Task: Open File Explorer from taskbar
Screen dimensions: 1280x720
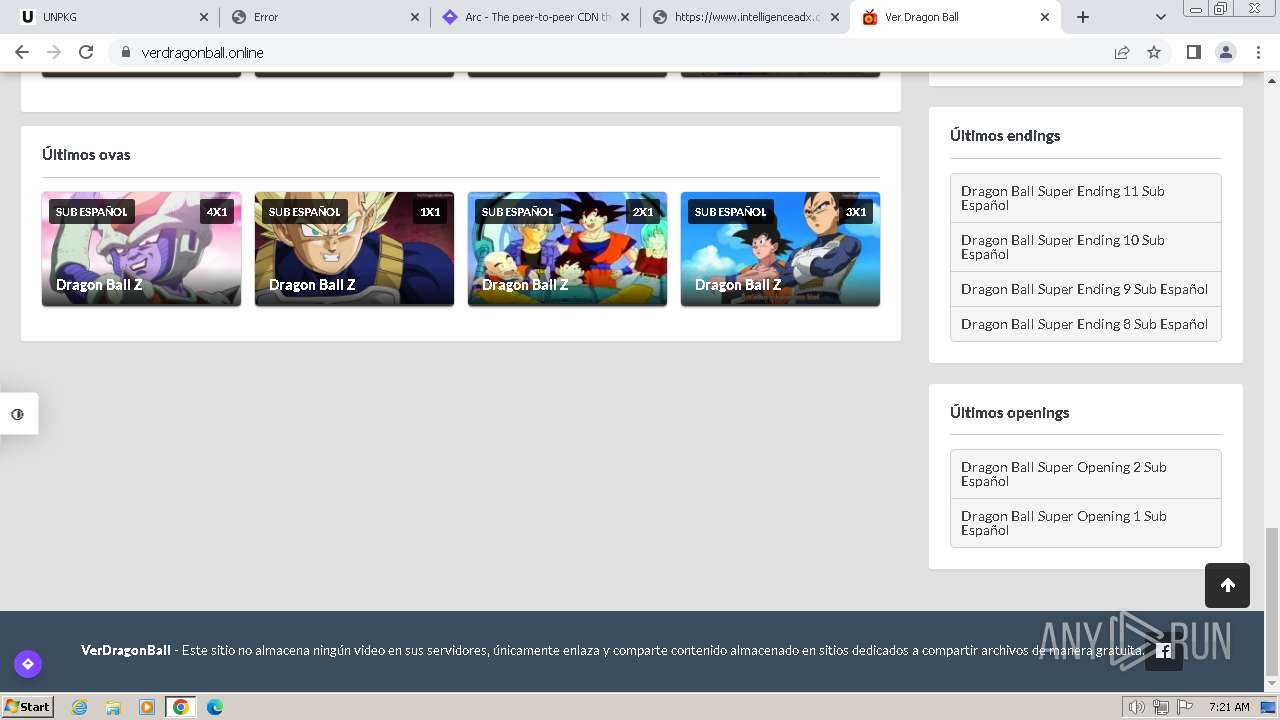Action: (113, 707)
